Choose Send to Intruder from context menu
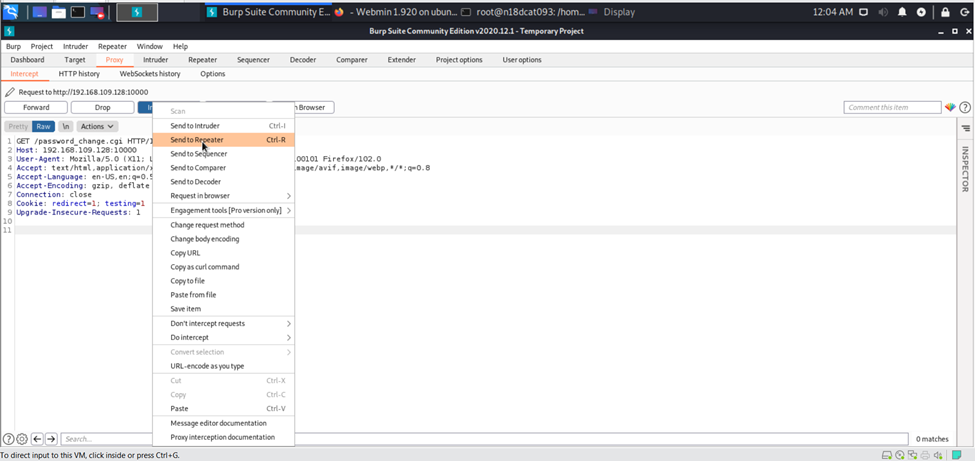 coord(223,126)
